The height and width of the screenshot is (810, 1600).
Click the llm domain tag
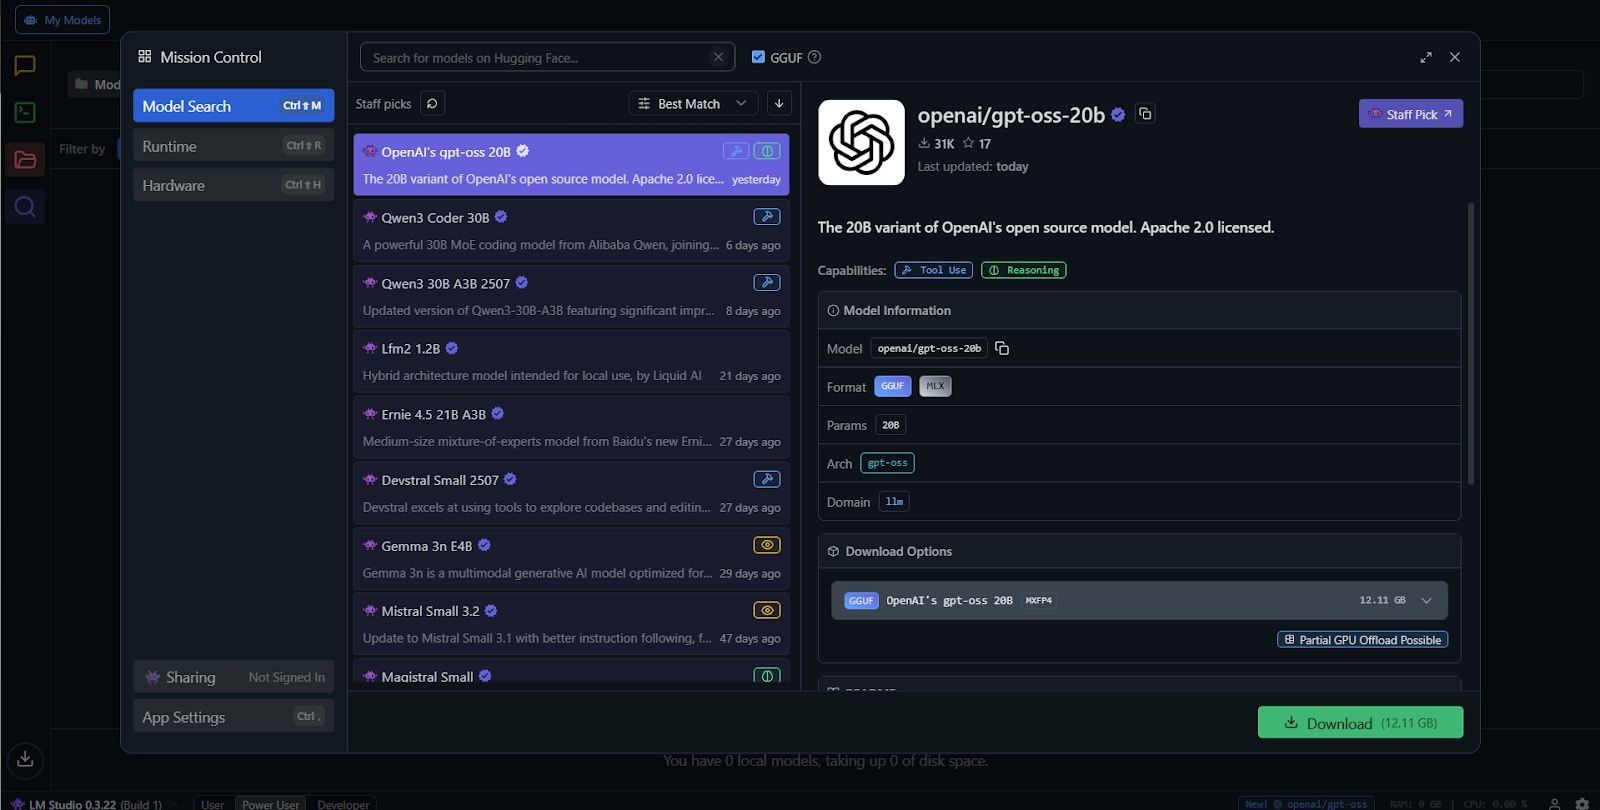click(894, 501)
